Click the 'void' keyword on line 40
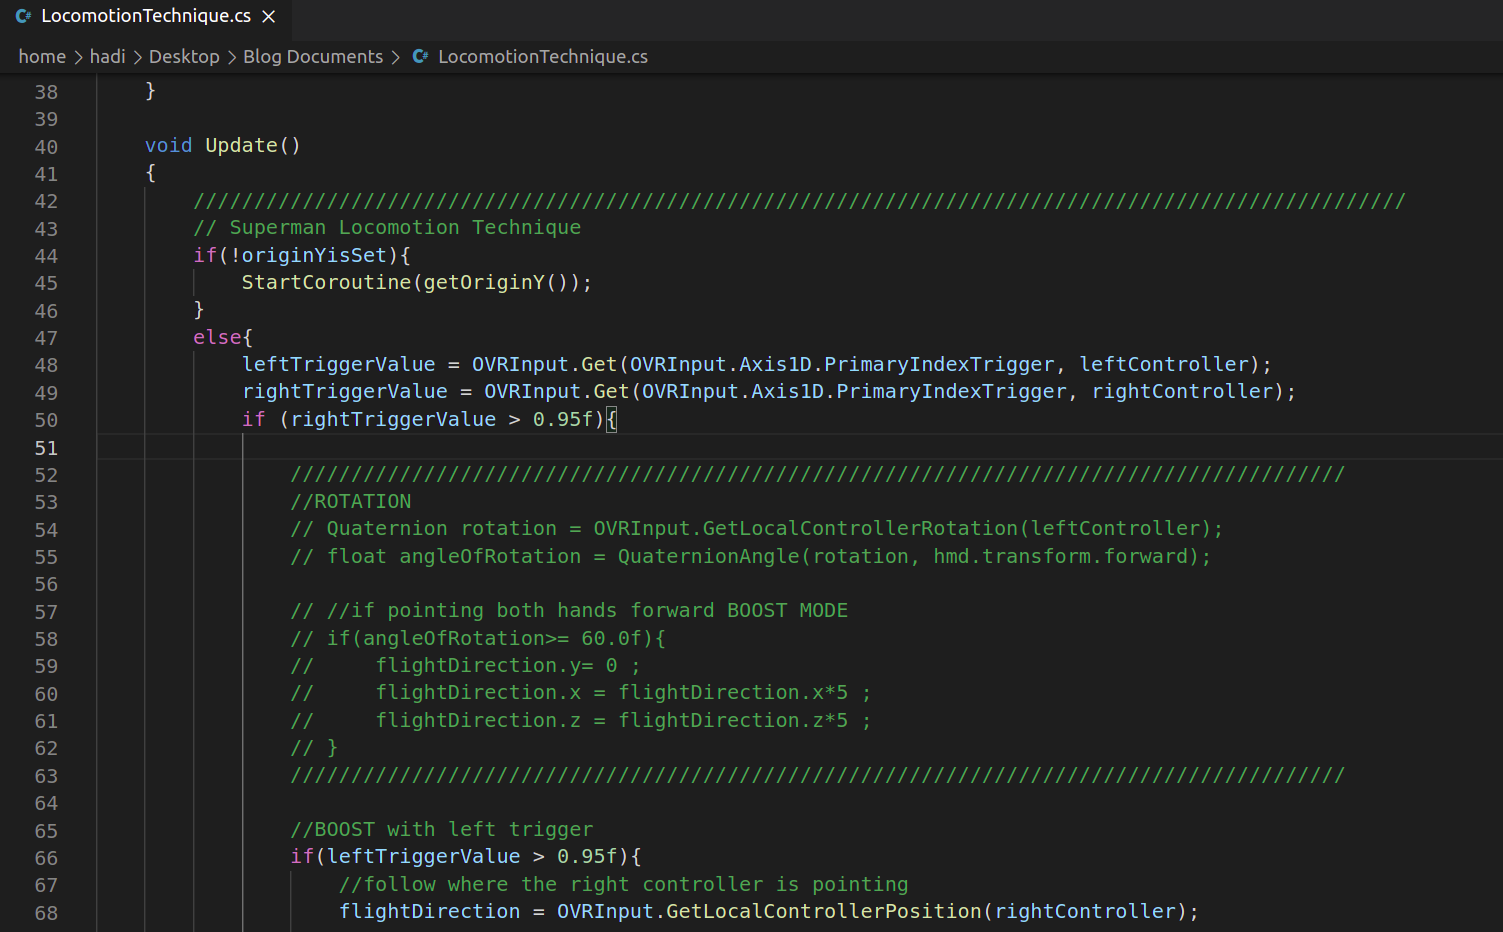 [x=168, y=145]
